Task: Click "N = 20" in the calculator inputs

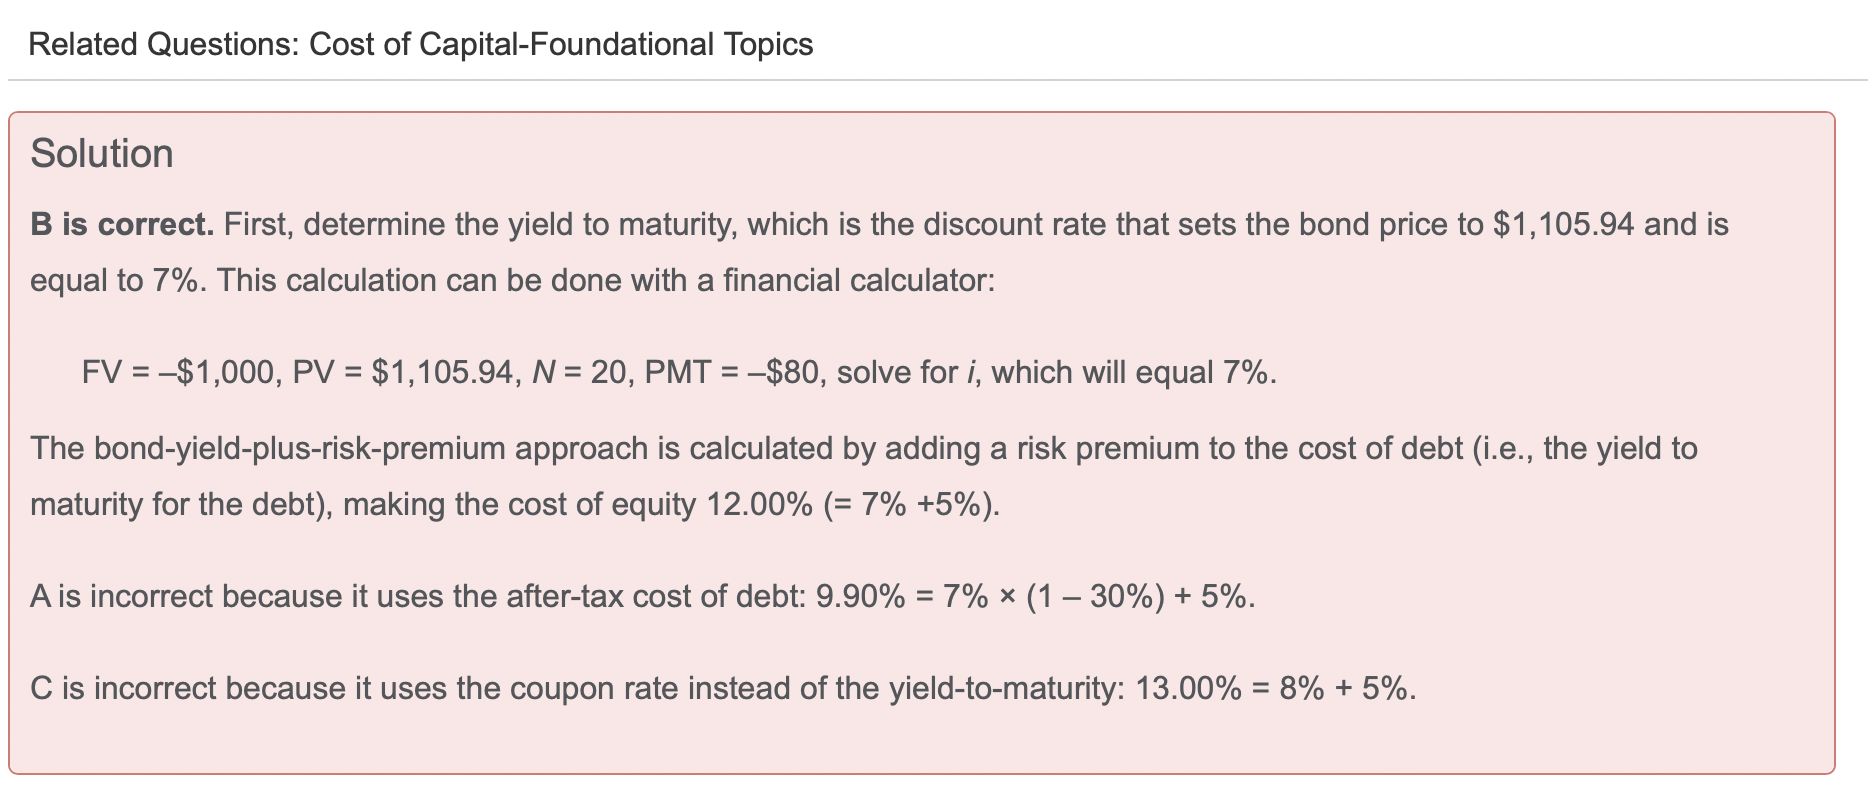Action: pos(579,372)
